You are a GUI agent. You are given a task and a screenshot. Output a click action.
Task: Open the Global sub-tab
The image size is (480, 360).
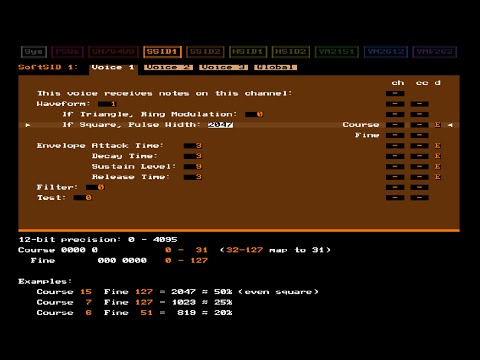275,67
